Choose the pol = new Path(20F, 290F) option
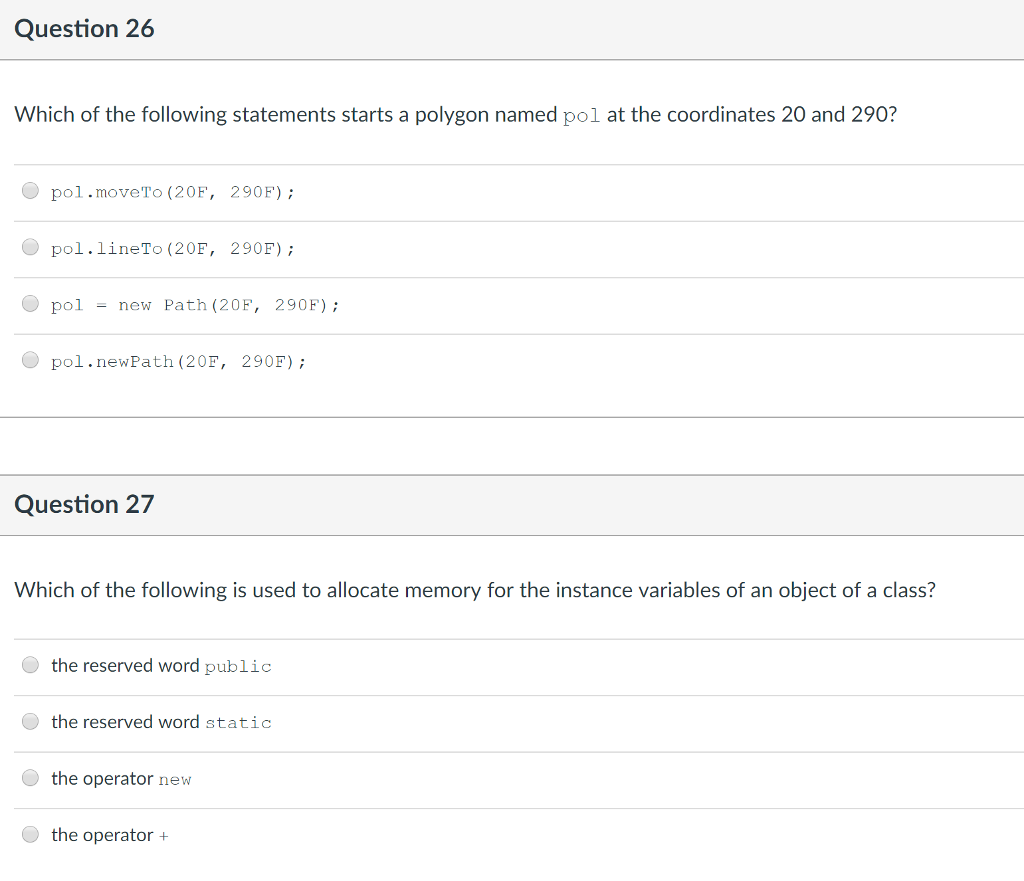 [30, 304]
